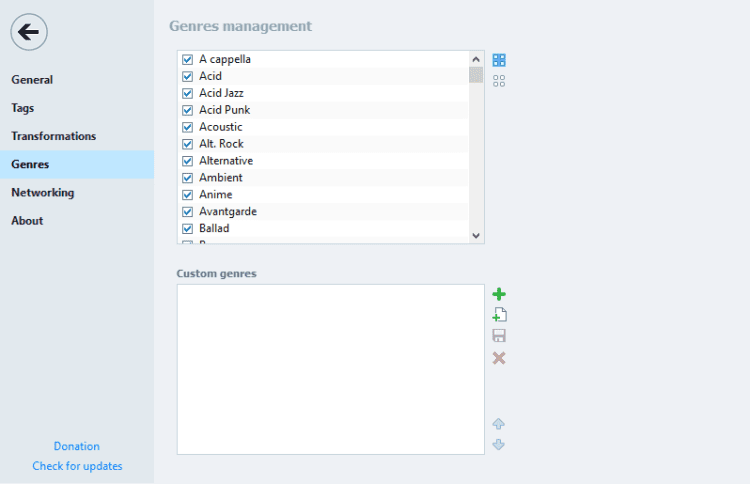Click the Check for updates link
Screen dimensions: 750x484
pyautogui.click(x=77, y=467)
